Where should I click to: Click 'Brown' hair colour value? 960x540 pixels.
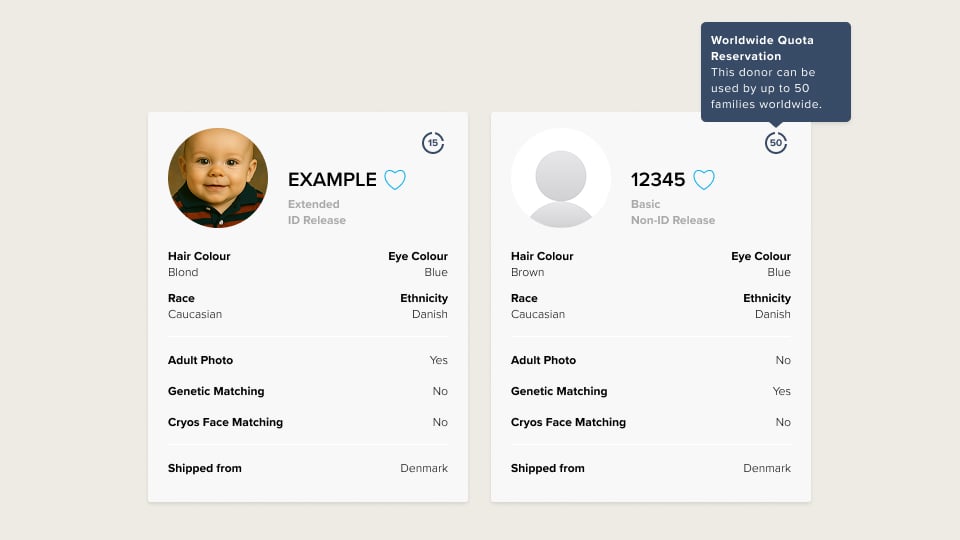point(527,272)
